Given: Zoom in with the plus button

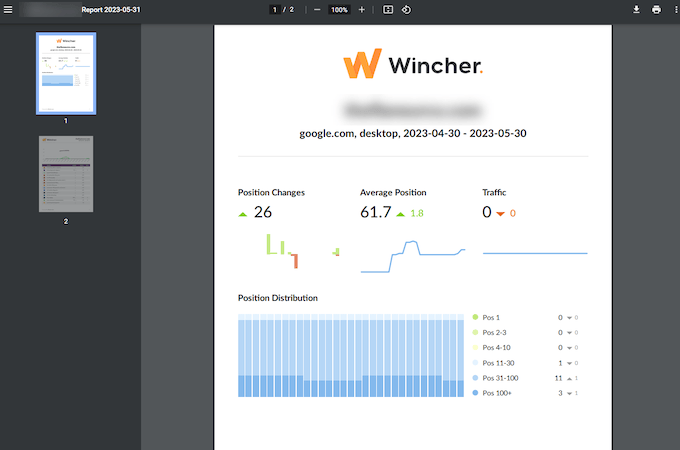Looking at the screenshot, I should pyautogui.click(x=362, y=10).
